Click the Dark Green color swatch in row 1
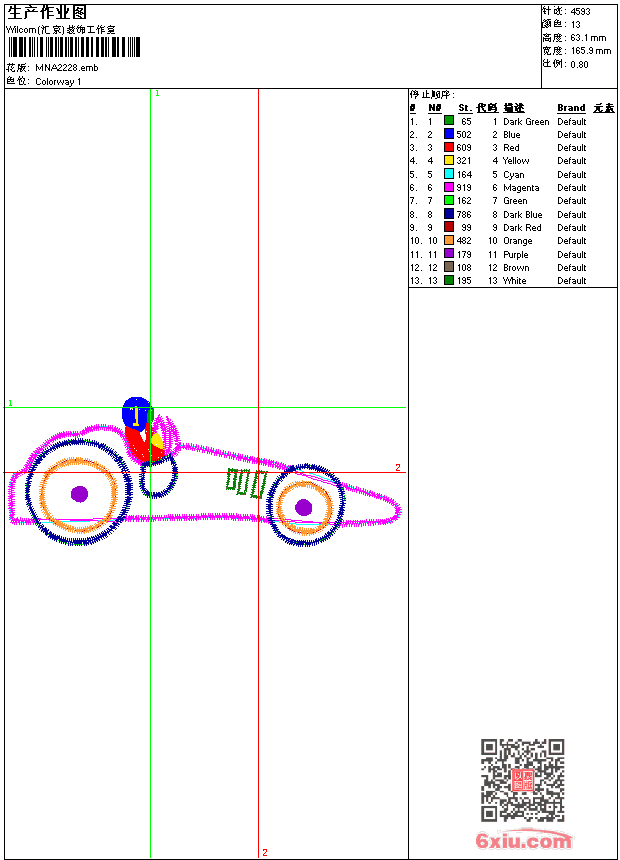The height and width of the screenshot is (860, 620). click(x=449, y=121)
